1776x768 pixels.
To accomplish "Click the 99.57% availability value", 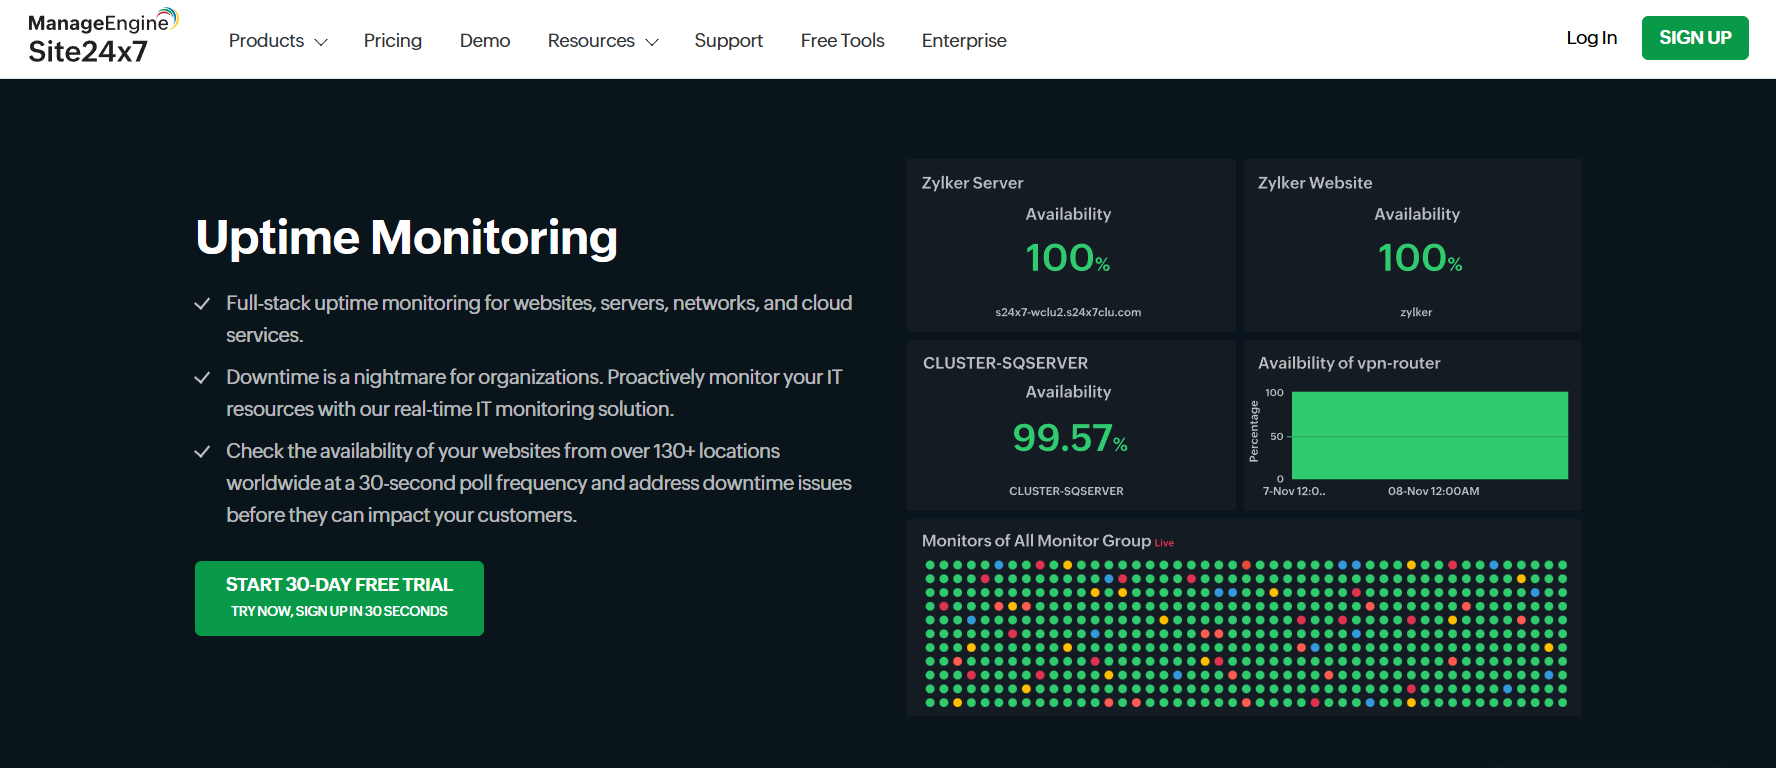I will pos(1070,438).
